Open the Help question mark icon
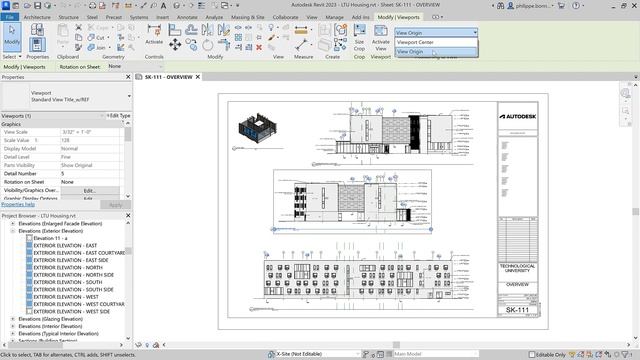Viewport: 640px width, 360px height. (x=576, y=6)
